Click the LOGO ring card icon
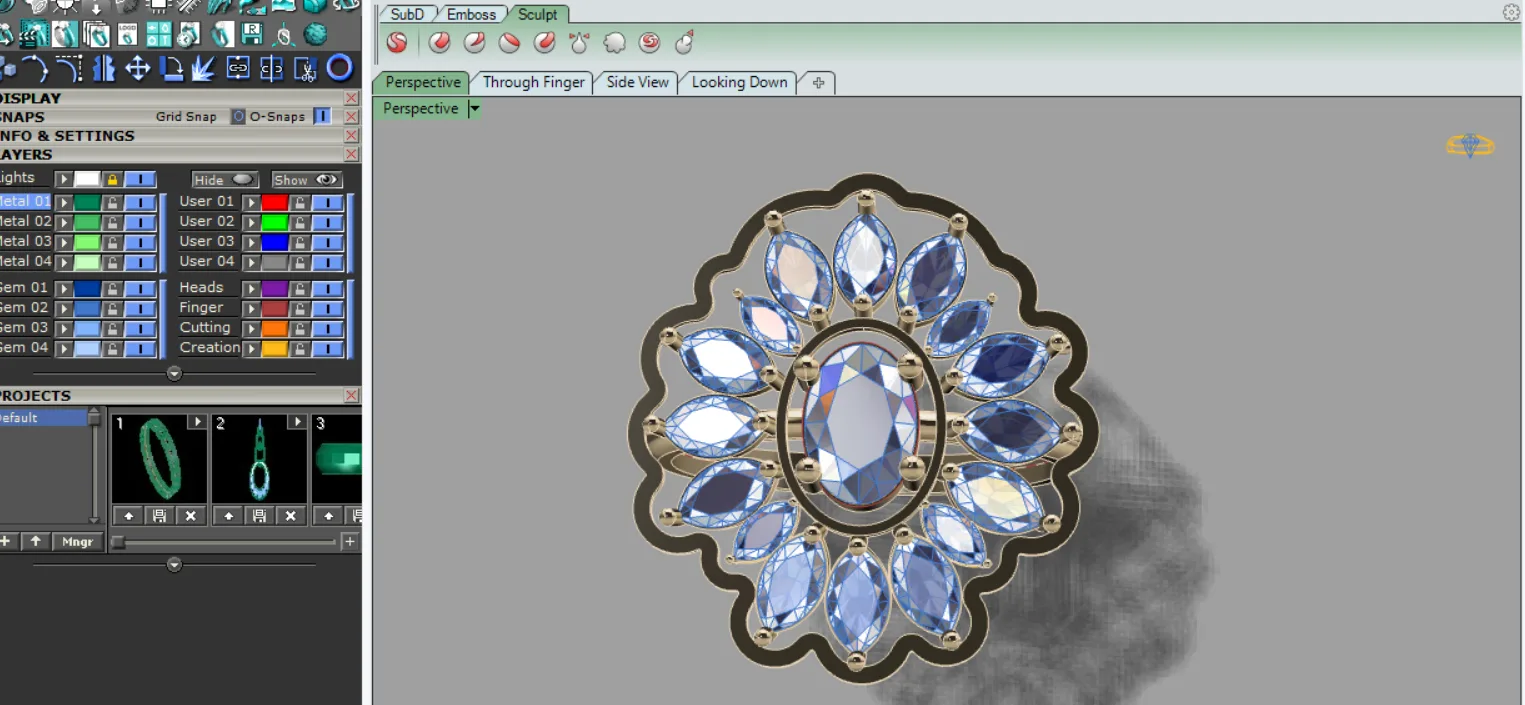1525x705 pixels. (x=127, y=35)
